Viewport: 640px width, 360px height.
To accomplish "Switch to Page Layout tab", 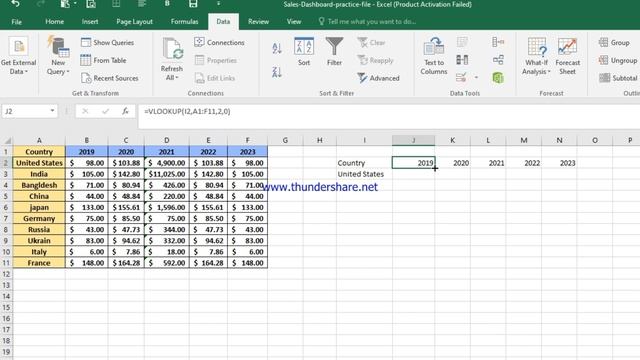I will (x=134, y=22).
